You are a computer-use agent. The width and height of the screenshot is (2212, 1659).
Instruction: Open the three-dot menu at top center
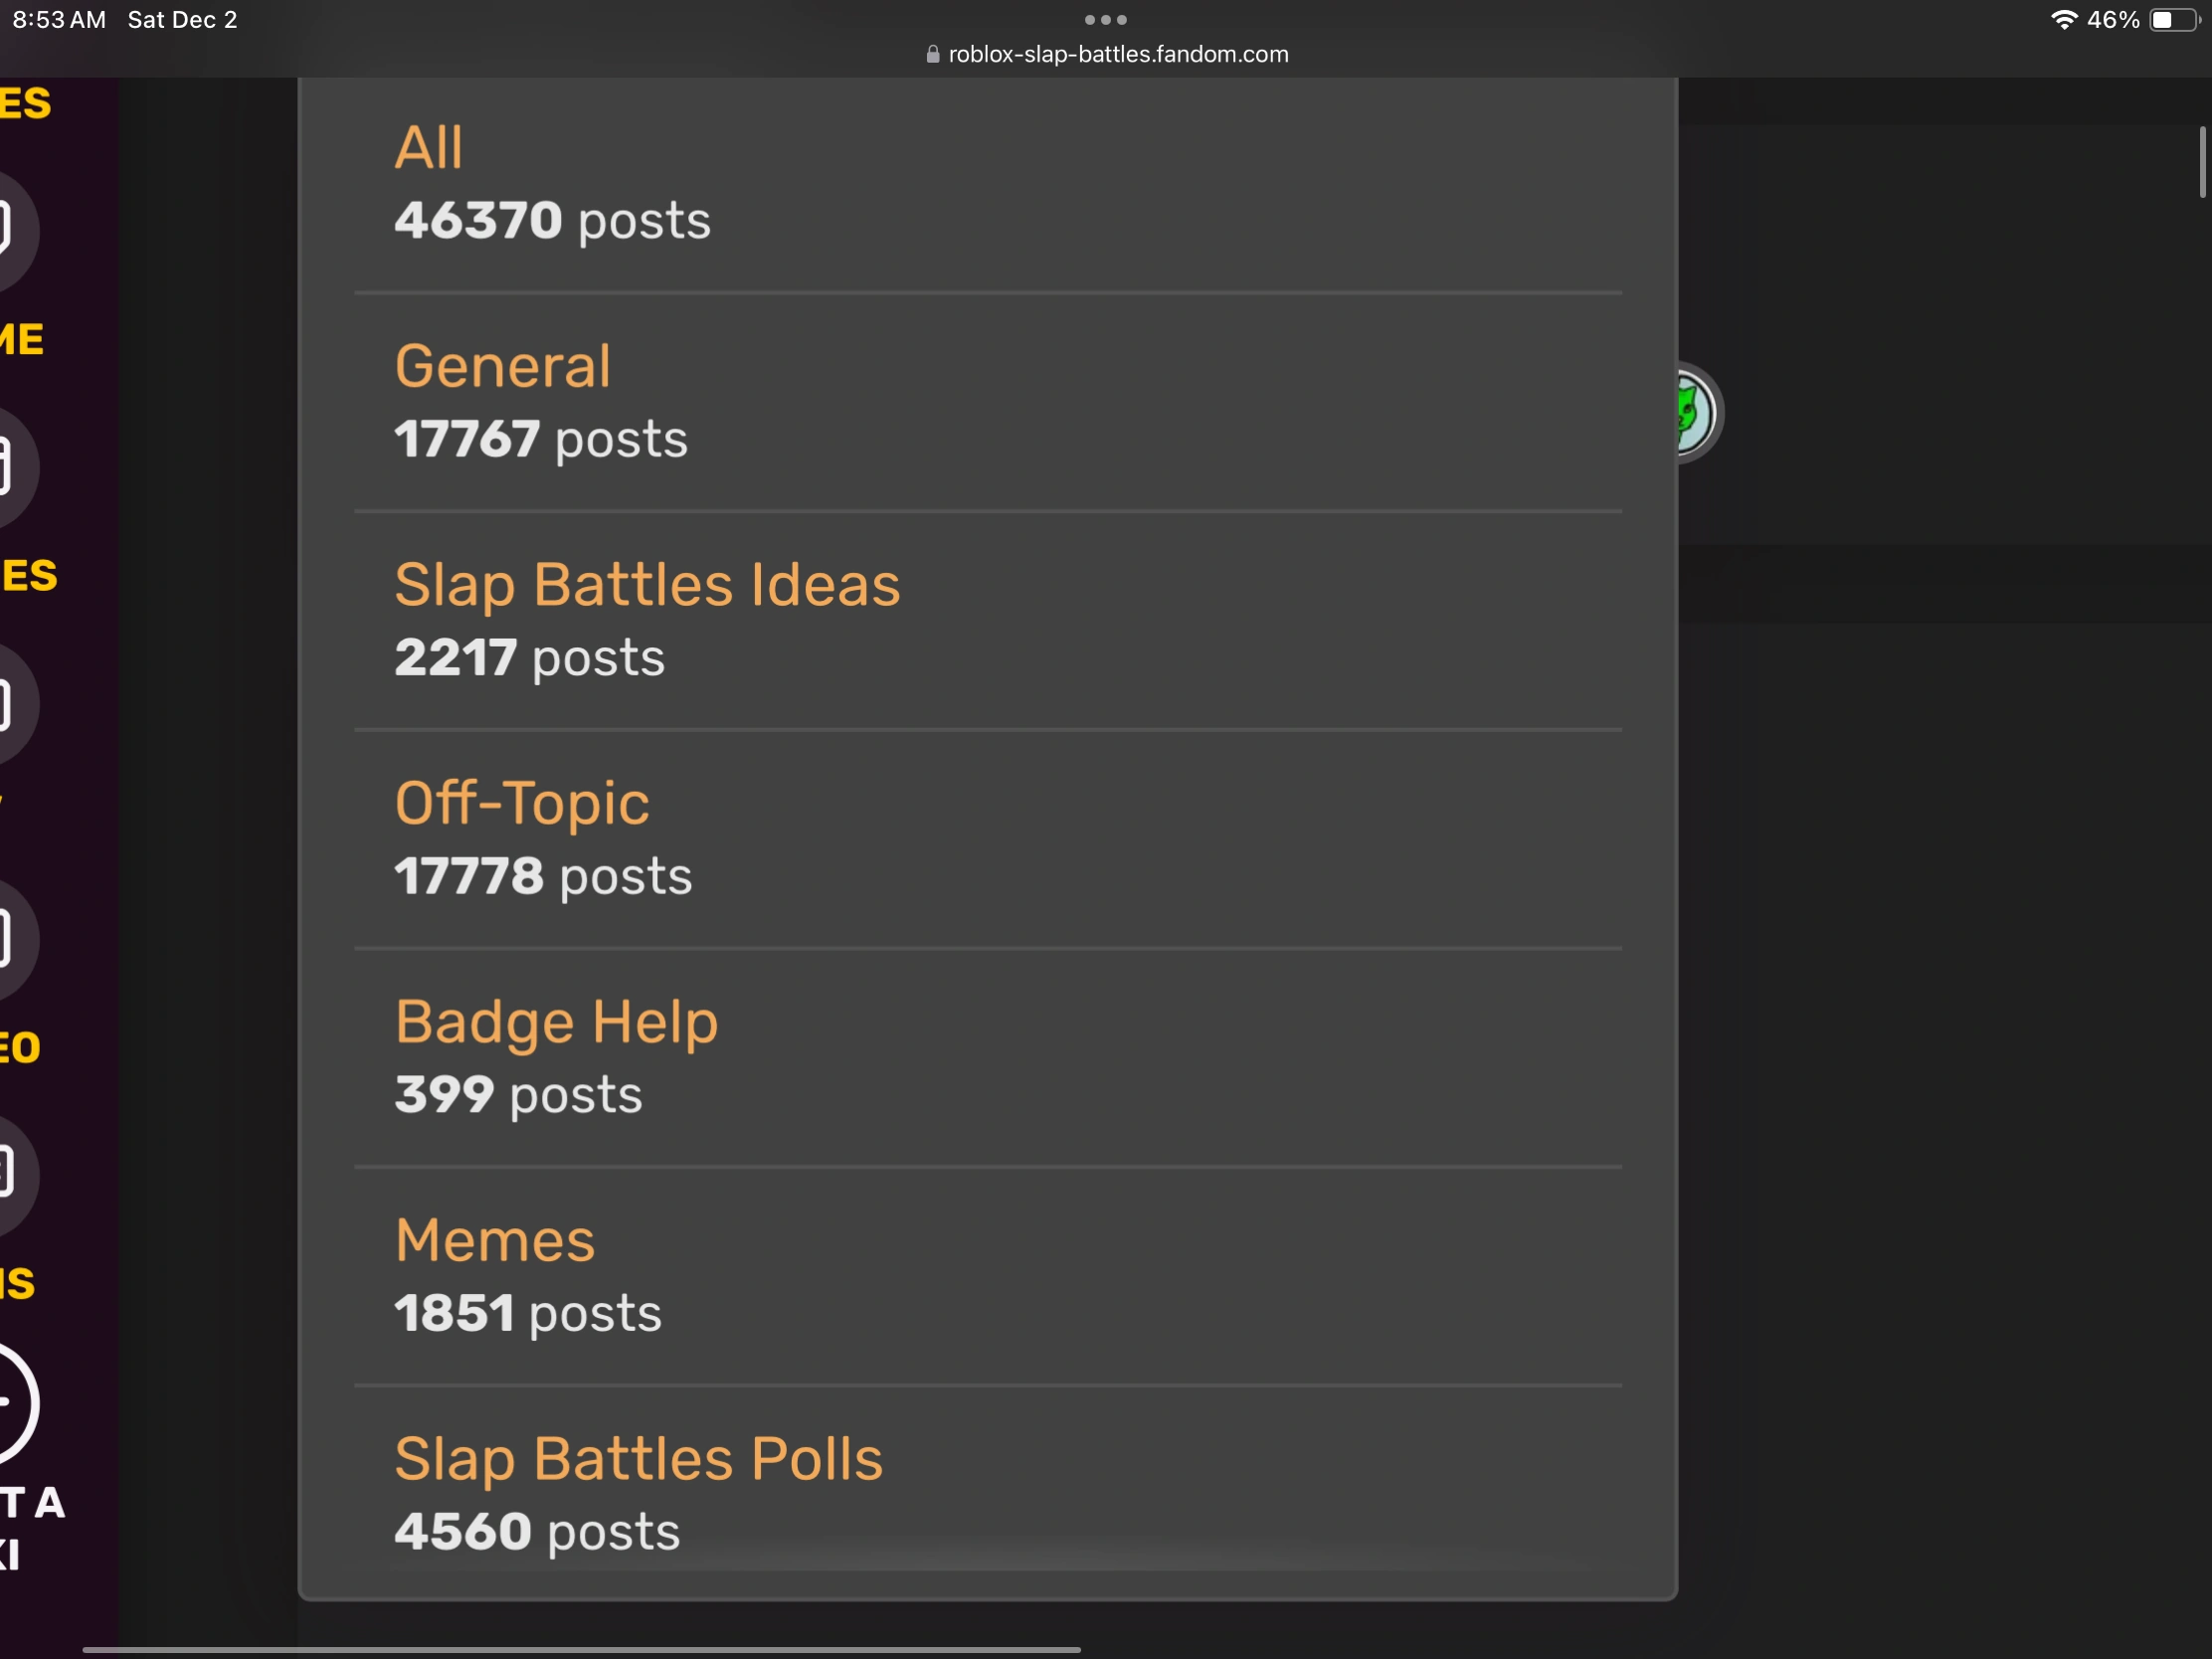1106,19
